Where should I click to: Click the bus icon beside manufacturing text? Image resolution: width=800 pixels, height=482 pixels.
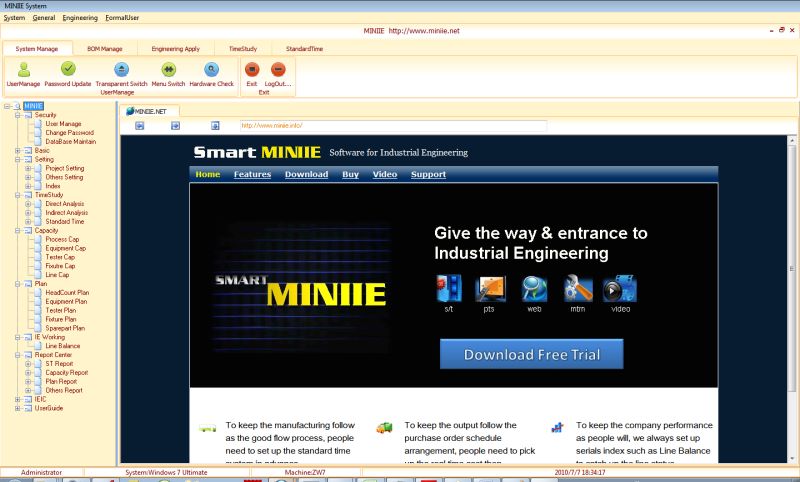point(207,428)
